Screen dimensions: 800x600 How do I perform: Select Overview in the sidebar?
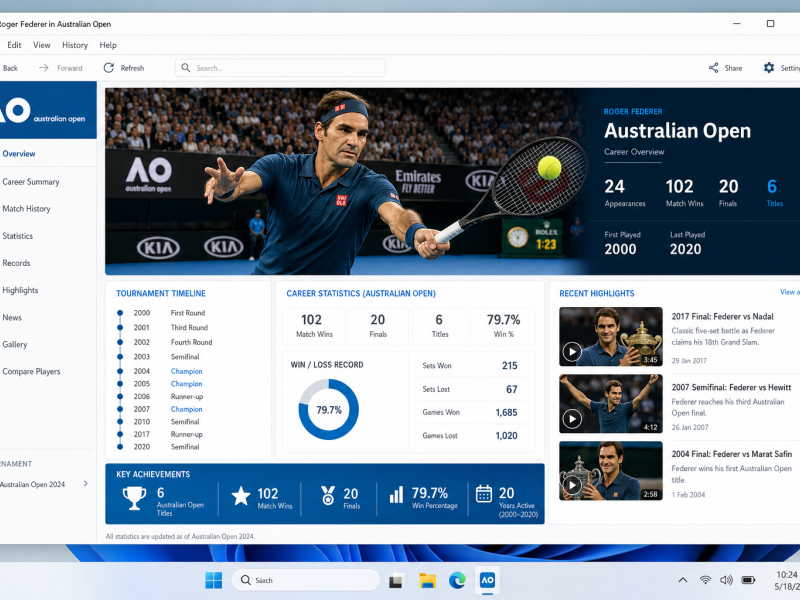[x=19, y=154]
